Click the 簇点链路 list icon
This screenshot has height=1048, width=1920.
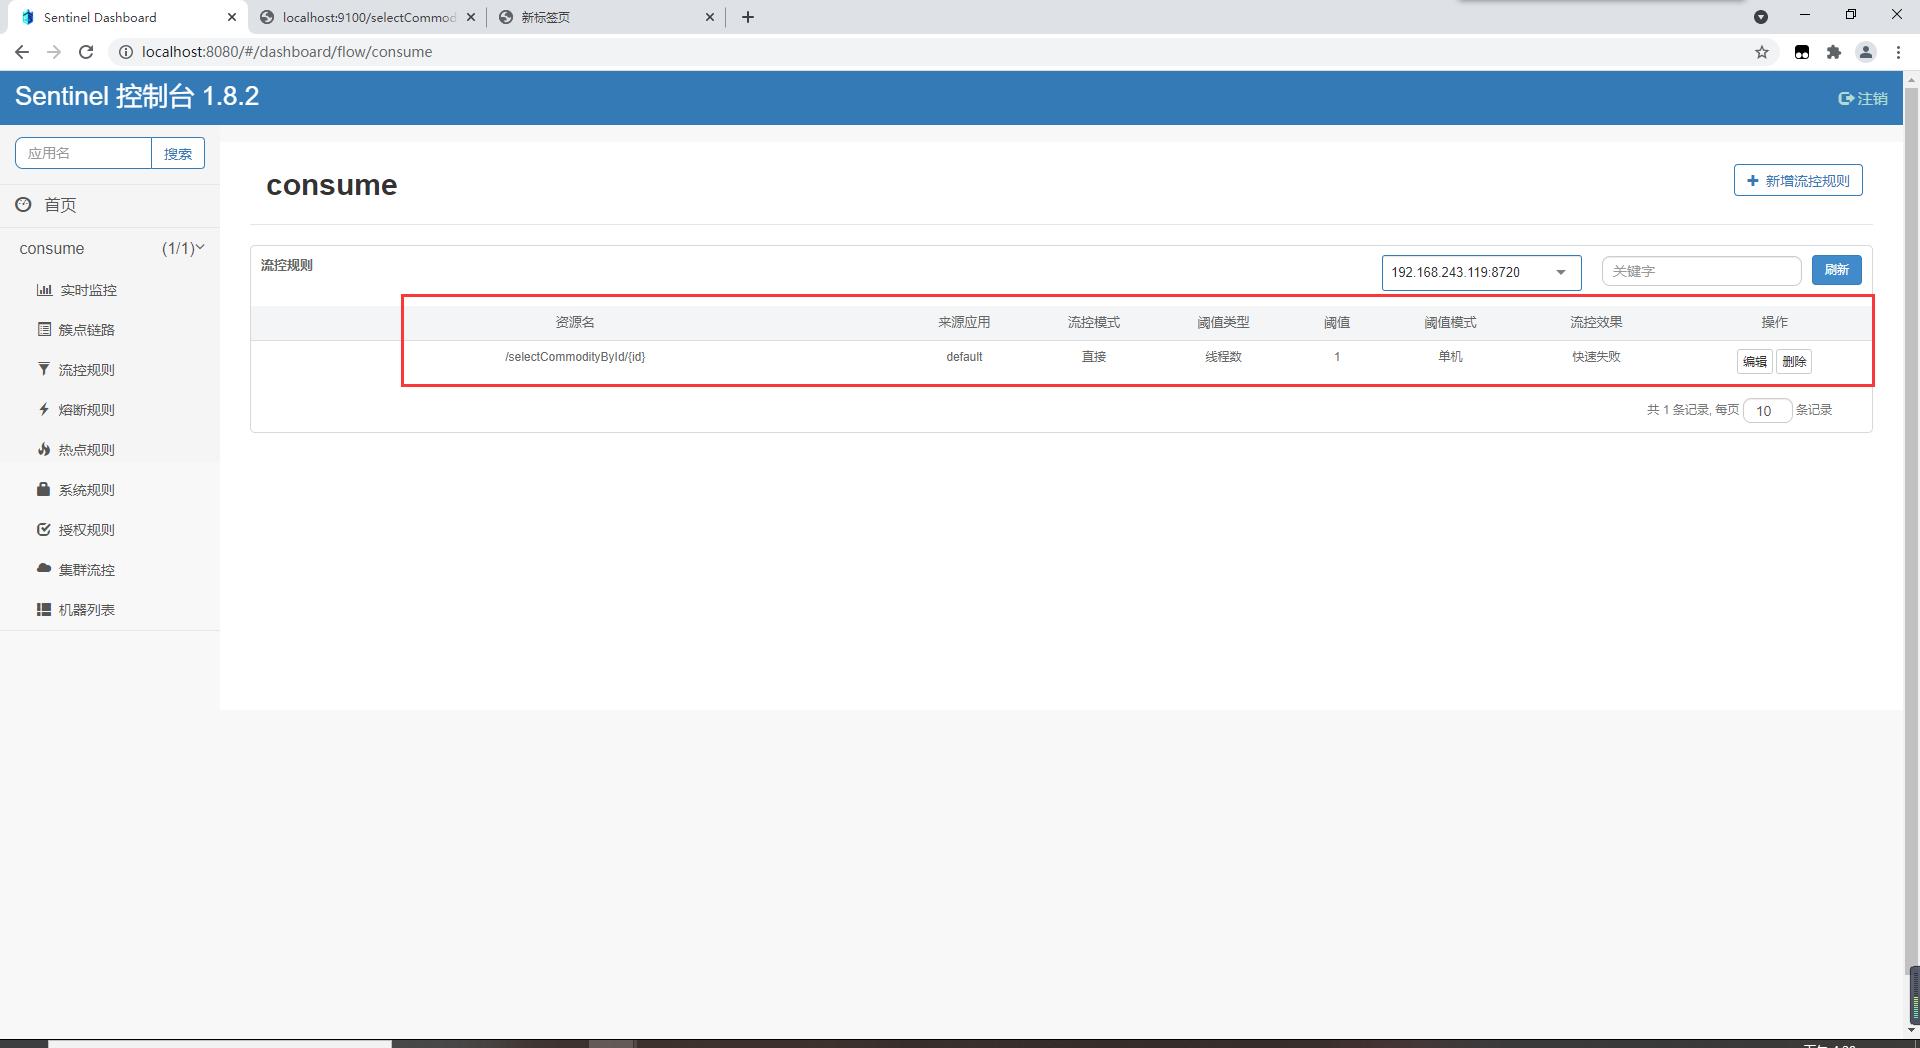tap(44, 329)
